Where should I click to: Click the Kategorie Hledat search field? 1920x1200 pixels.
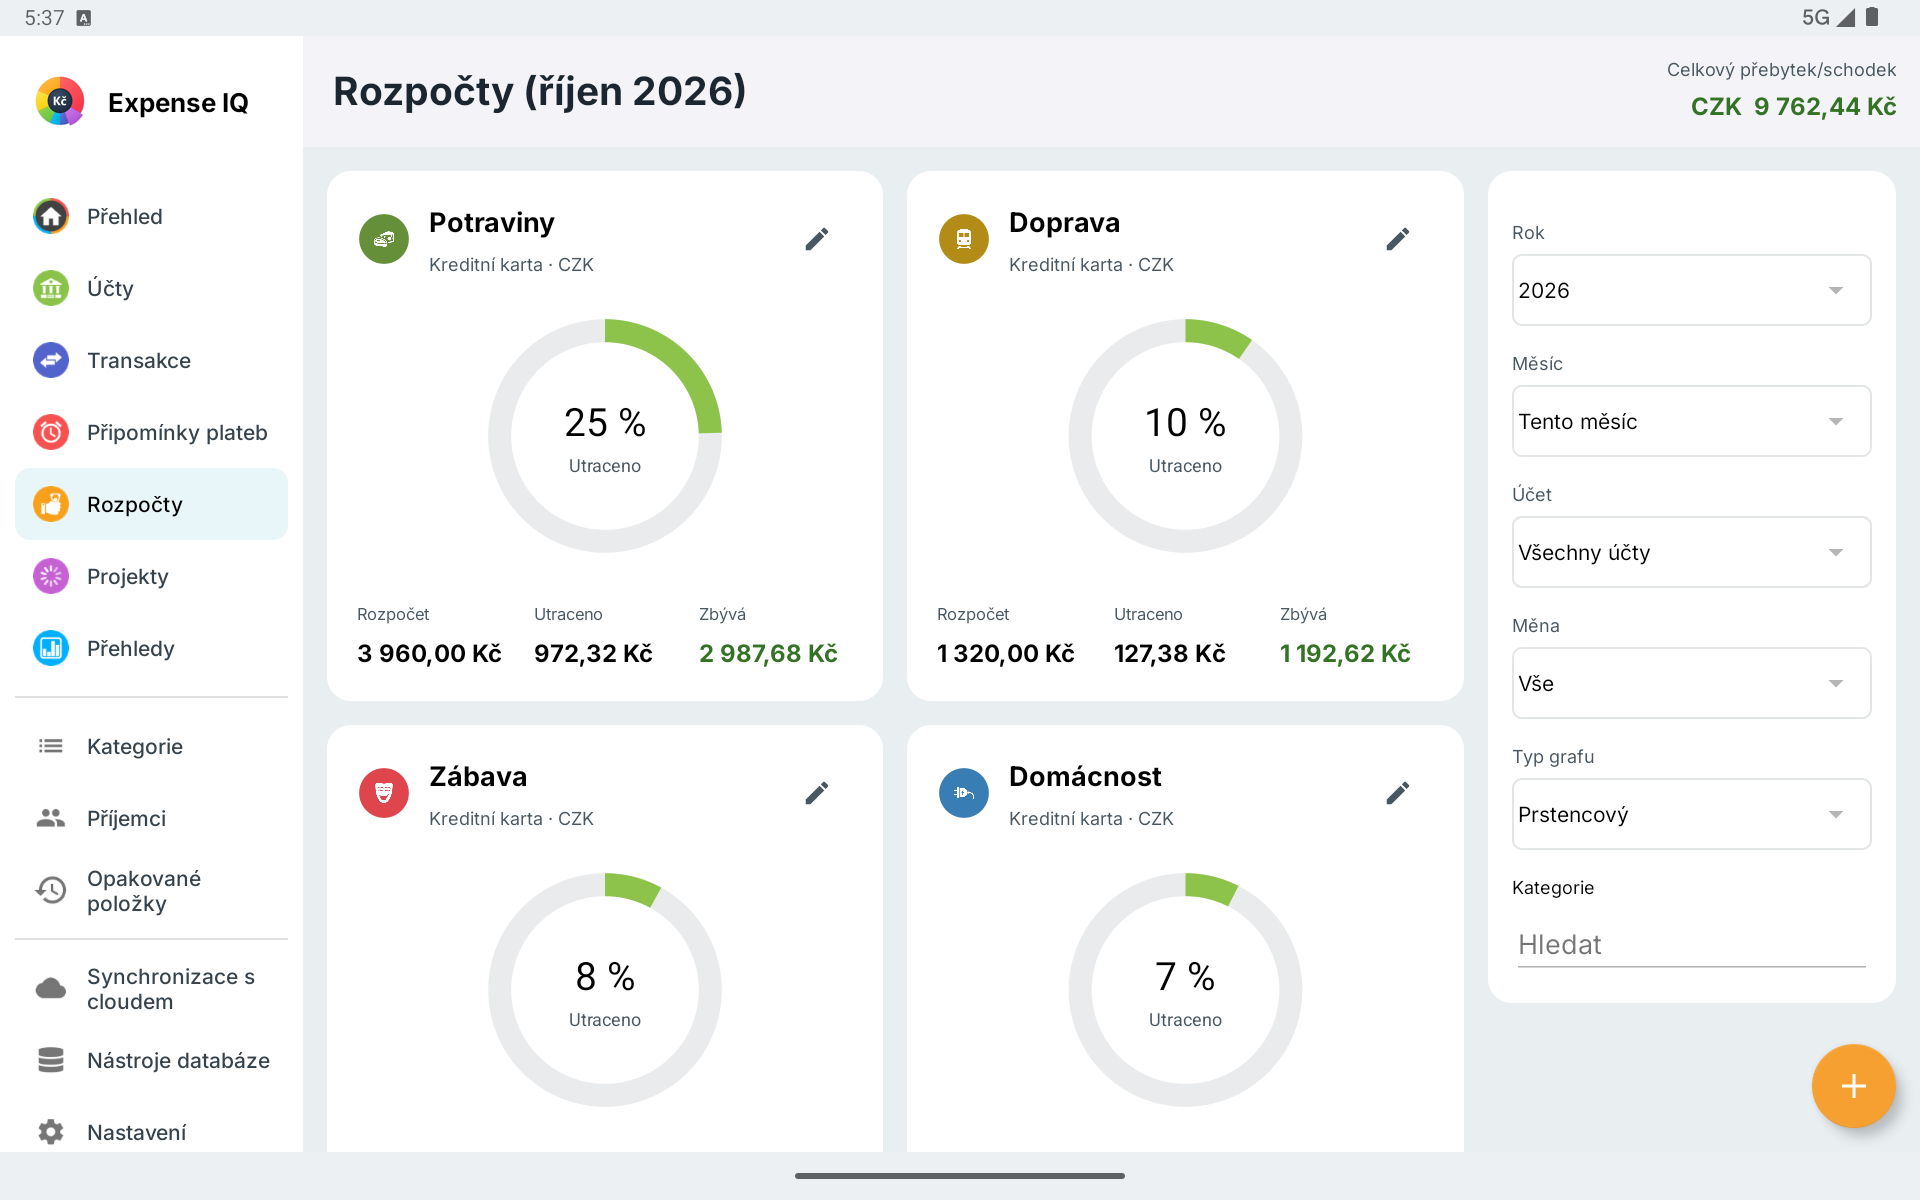pyautogui.click(x=1691, y=945)
